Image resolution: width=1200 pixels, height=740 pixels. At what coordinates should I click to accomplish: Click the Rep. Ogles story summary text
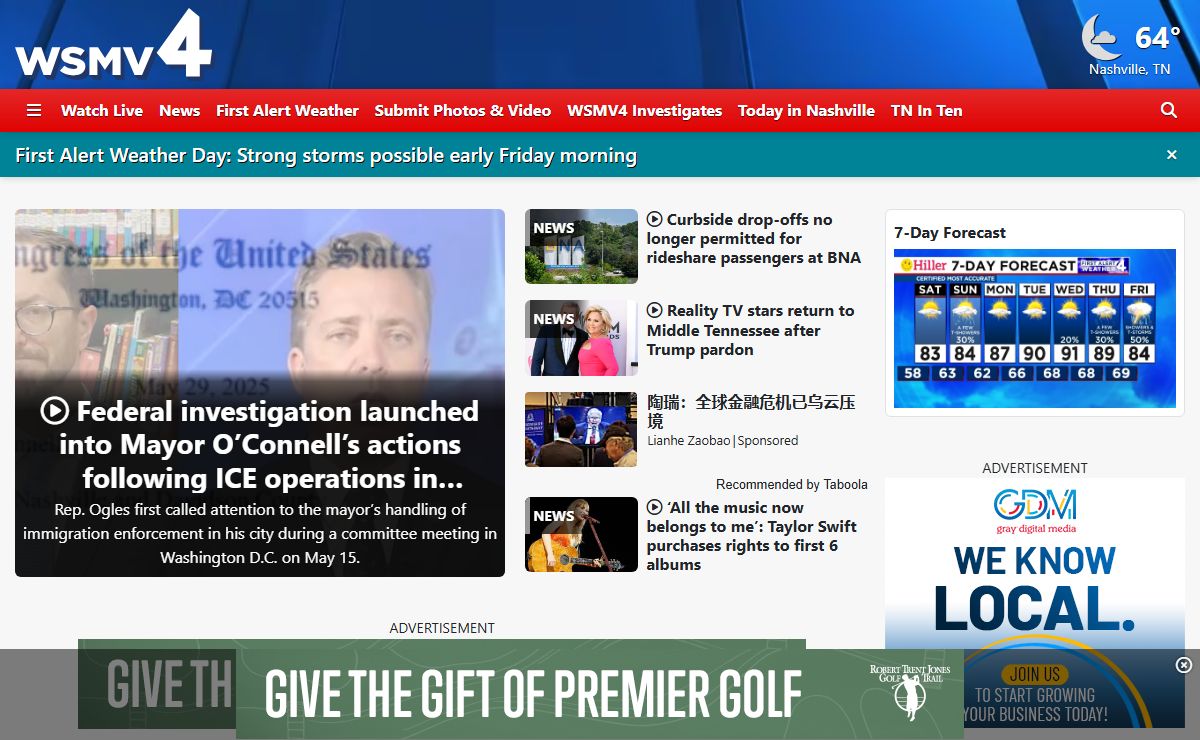(x=260, y=534)
